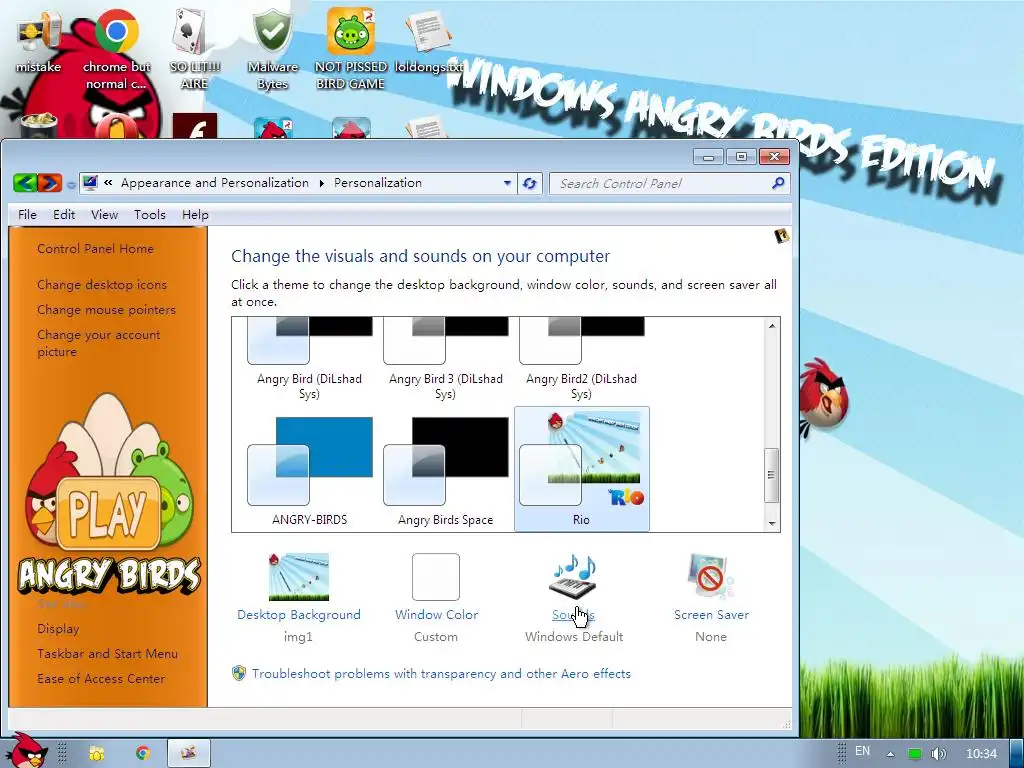Open the Angry Bird Start button

click(25, 751)
